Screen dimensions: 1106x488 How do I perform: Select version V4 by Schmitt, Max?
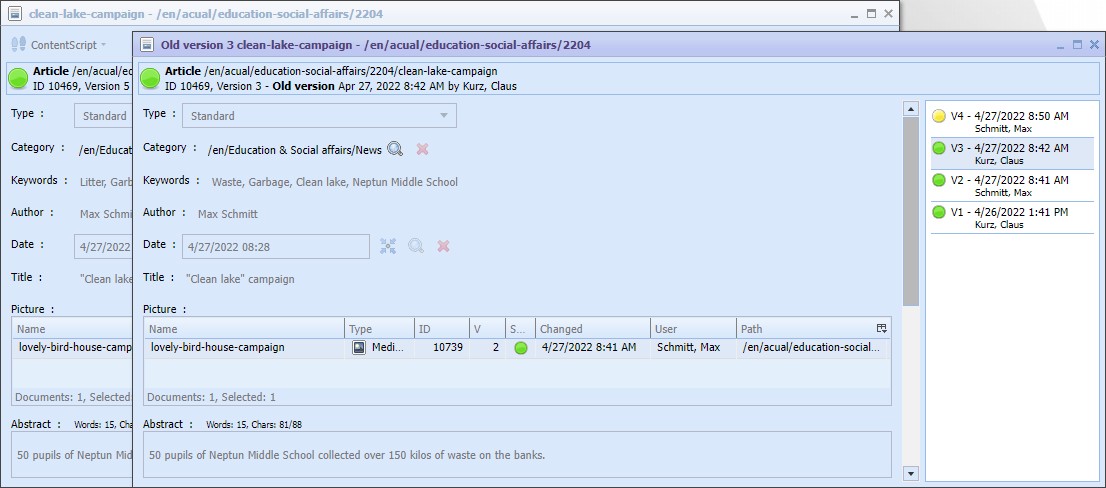coord(1012,121)
